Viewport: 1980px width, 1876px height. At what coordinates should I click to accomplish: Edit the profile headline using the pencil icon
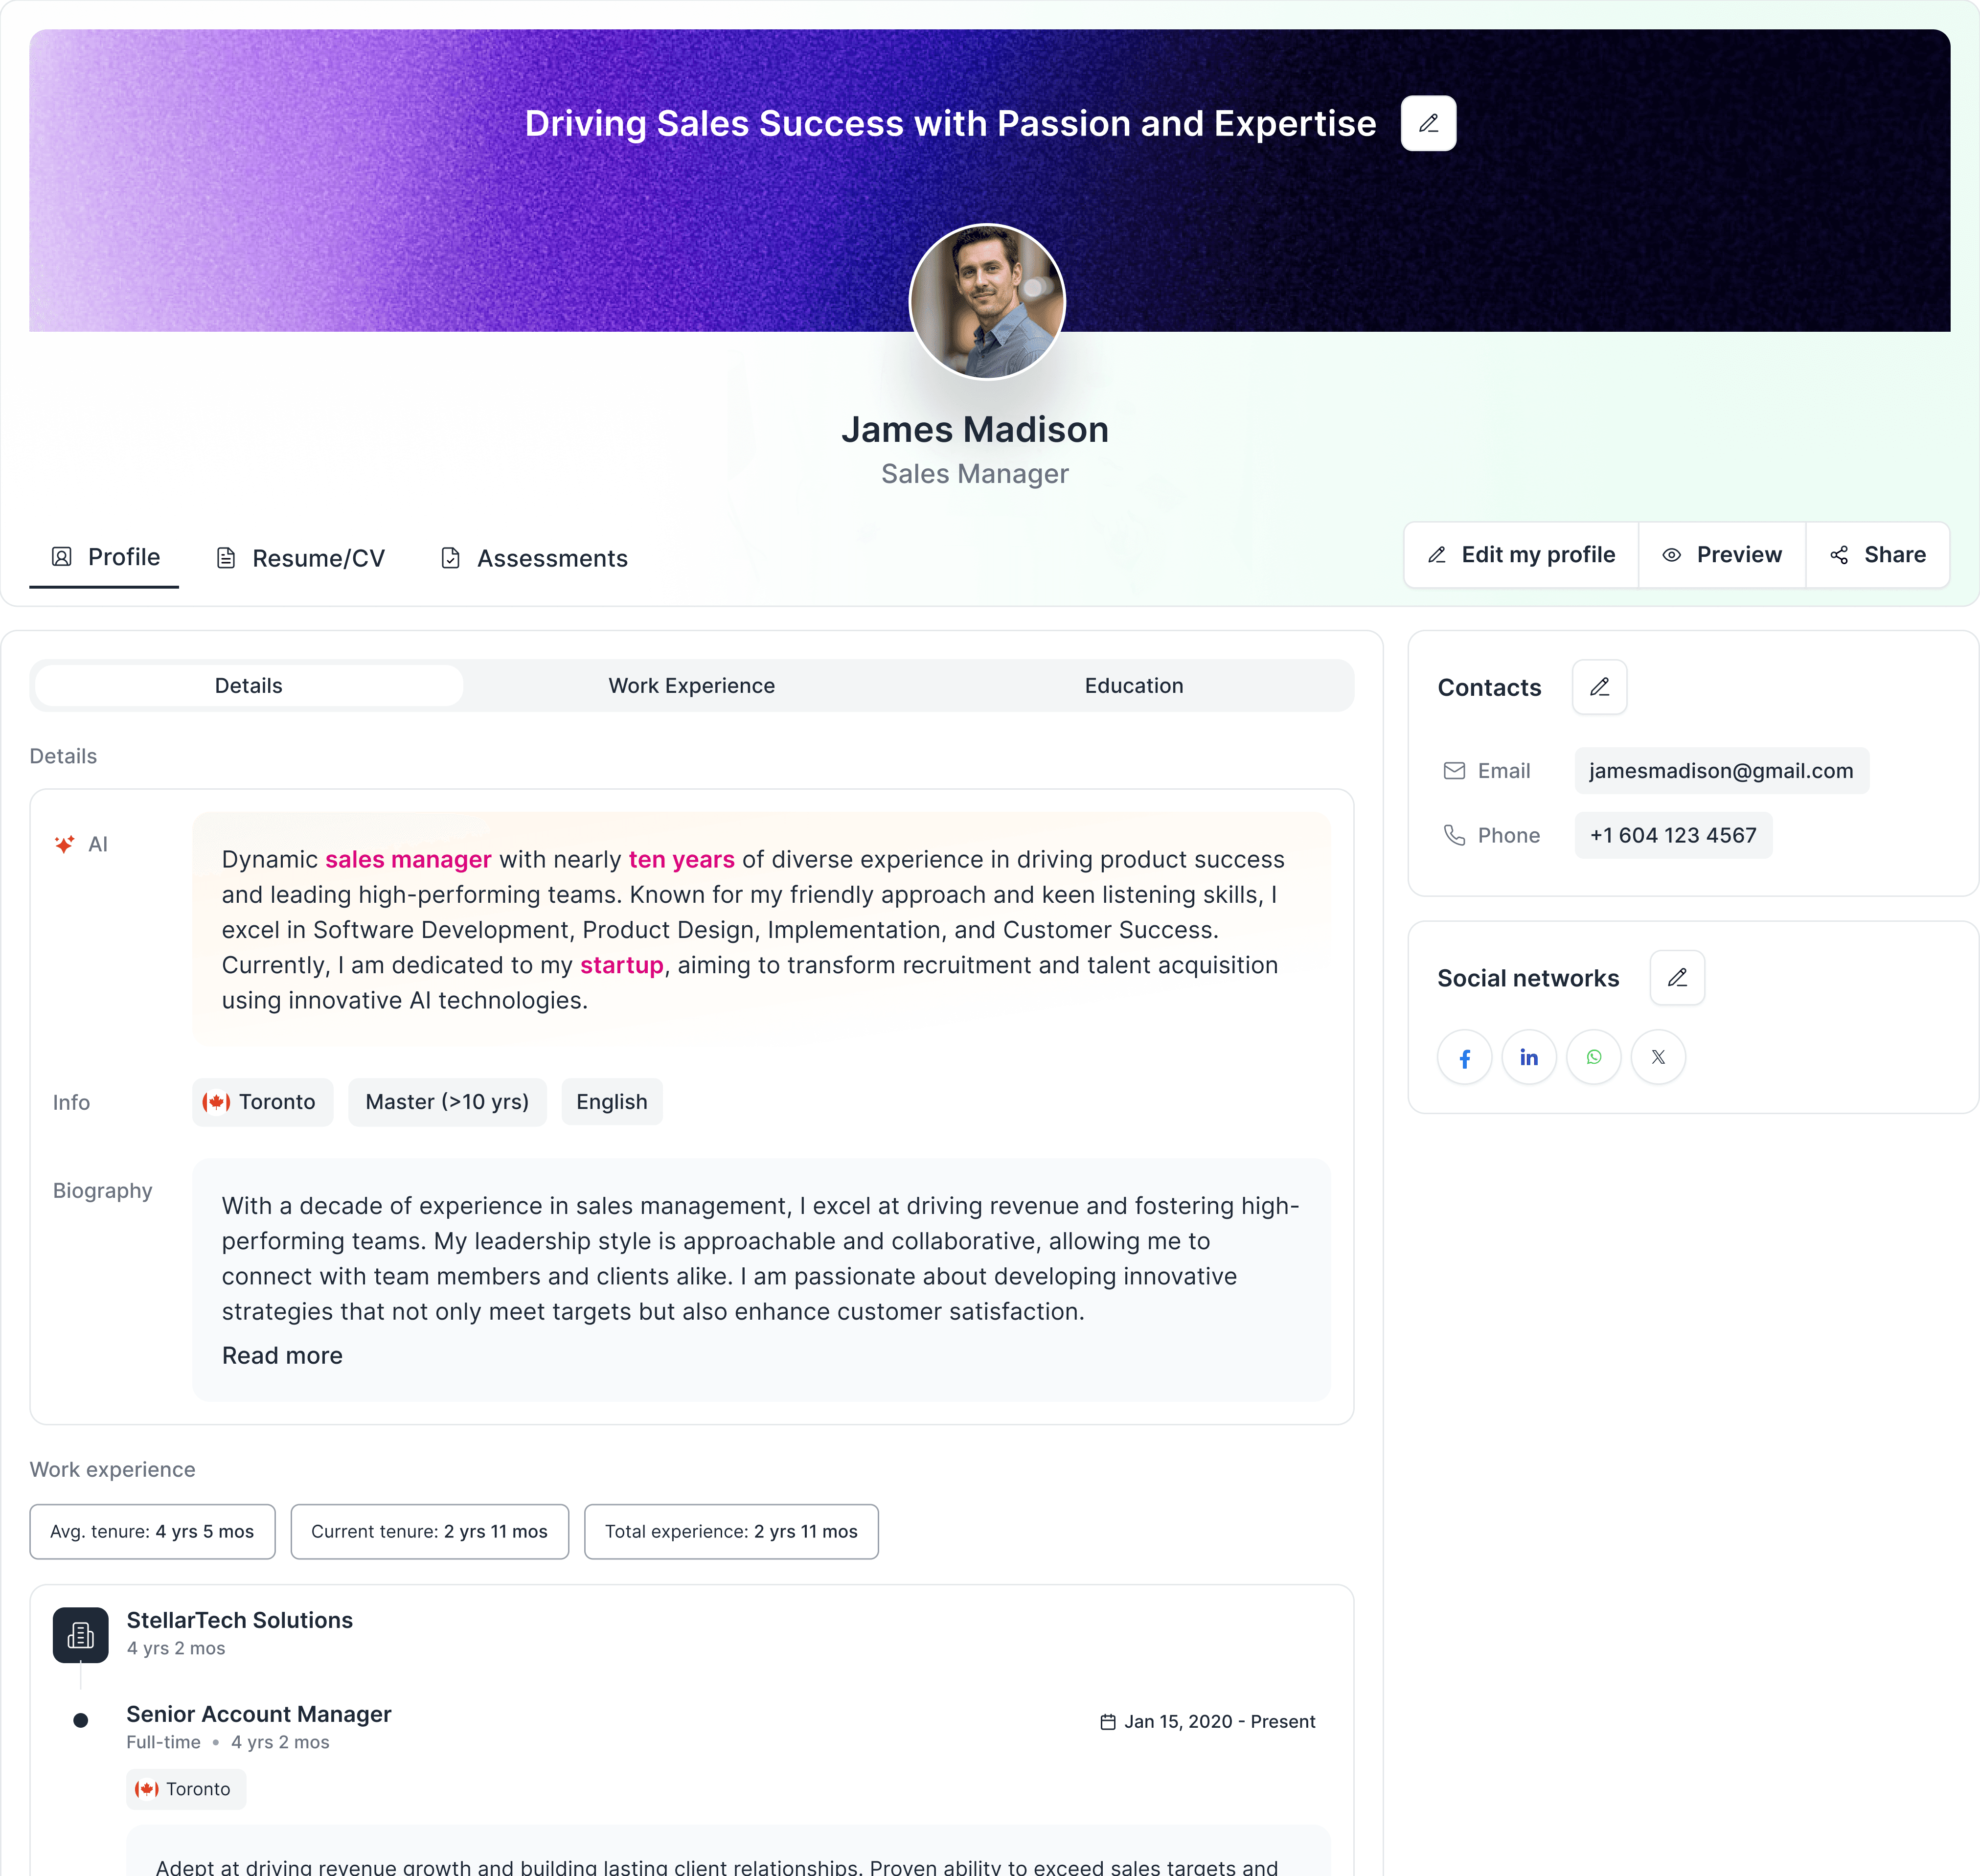pyautogui.click(x=1428, y=123)
